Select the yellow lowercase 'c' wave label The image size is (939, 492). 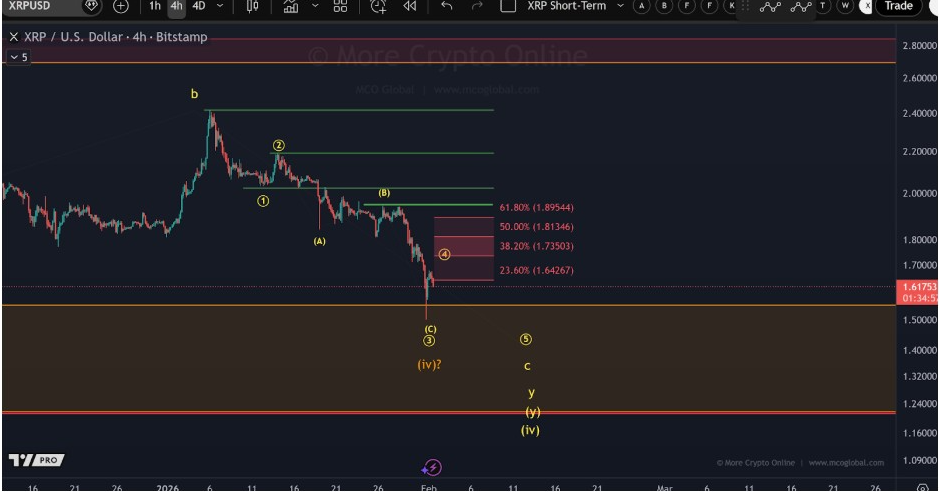(x=527, y=366)
